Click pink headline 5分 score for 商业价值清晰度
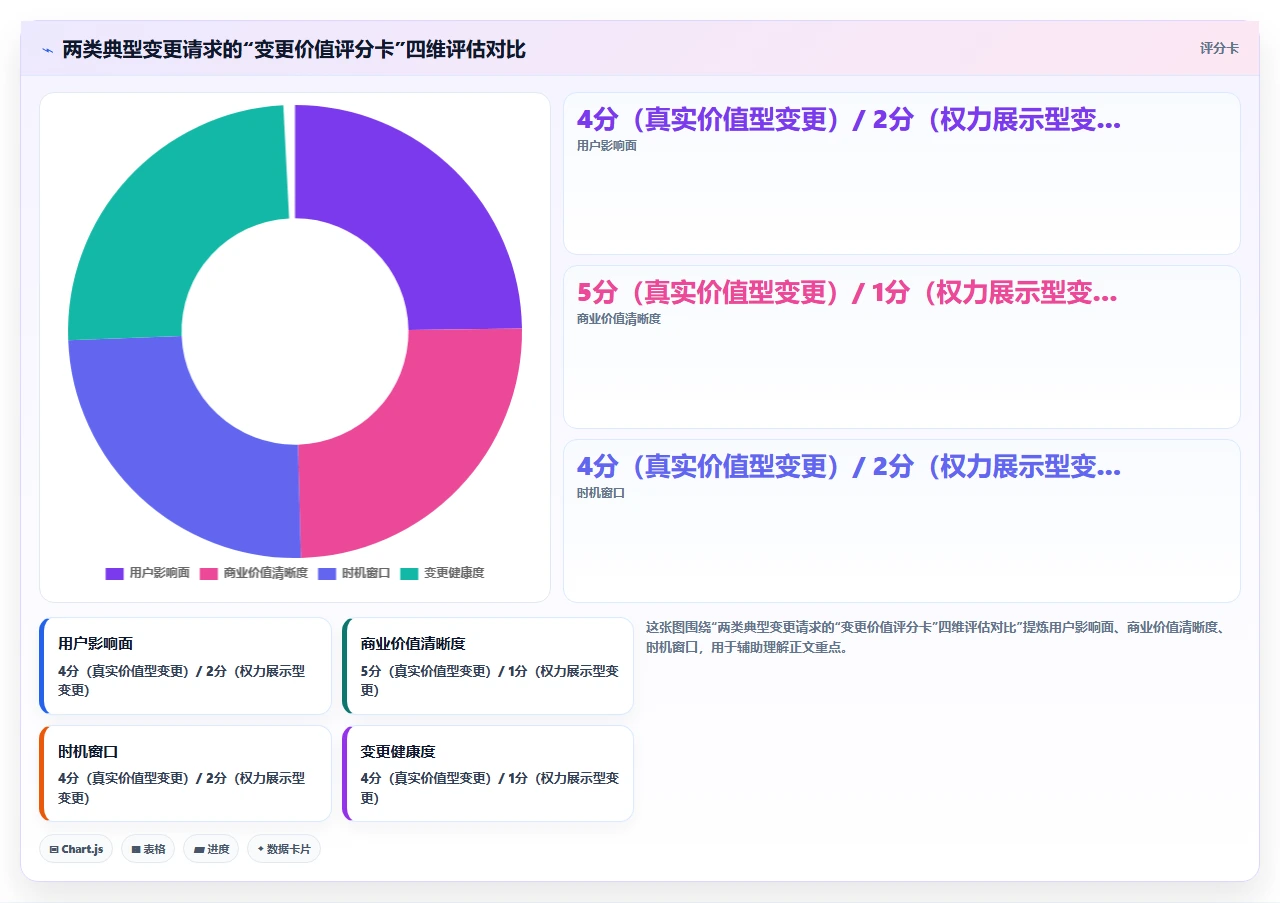1280x903 pixels. click(847, 293)
